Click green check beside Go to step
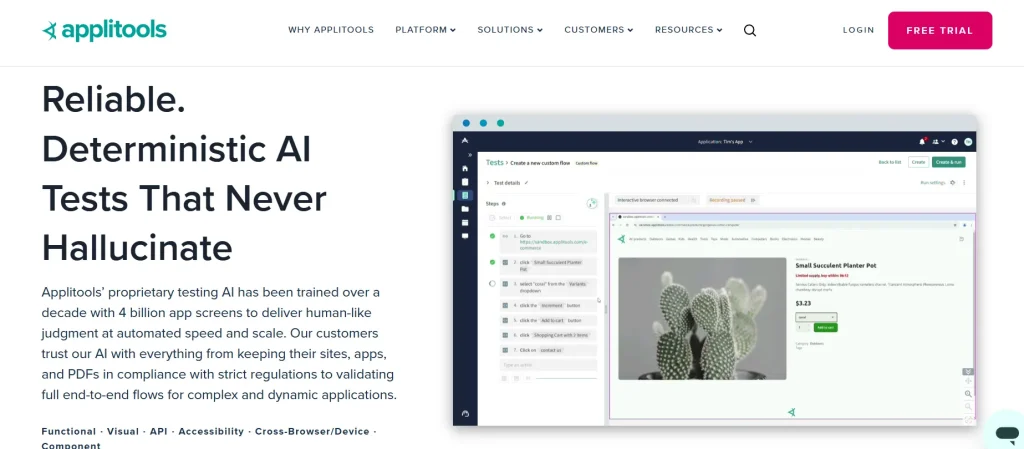Screen dimensions: 1024x449 coord(492,236)
